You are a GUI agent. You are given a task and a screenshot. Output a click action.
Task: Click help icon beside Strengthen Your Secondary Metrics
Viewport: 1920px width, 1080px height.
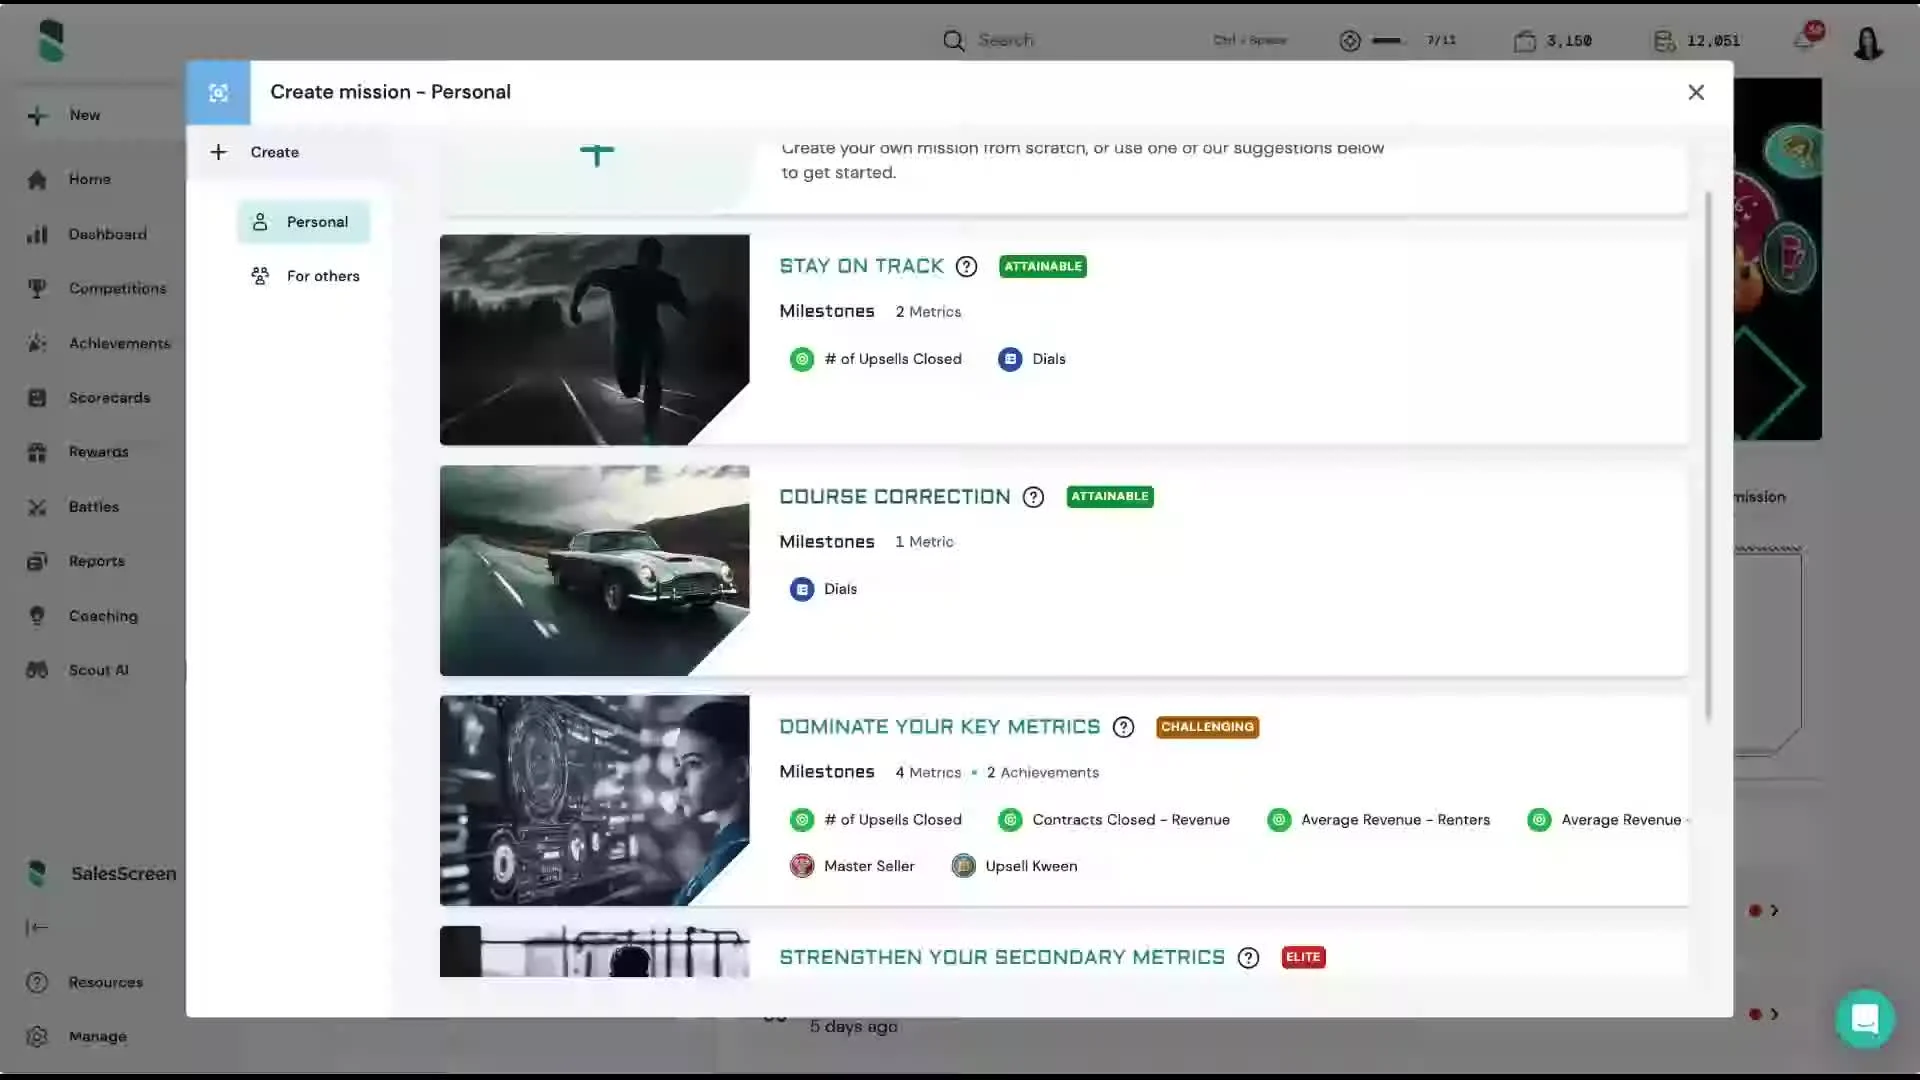(x=1248, y=958)
